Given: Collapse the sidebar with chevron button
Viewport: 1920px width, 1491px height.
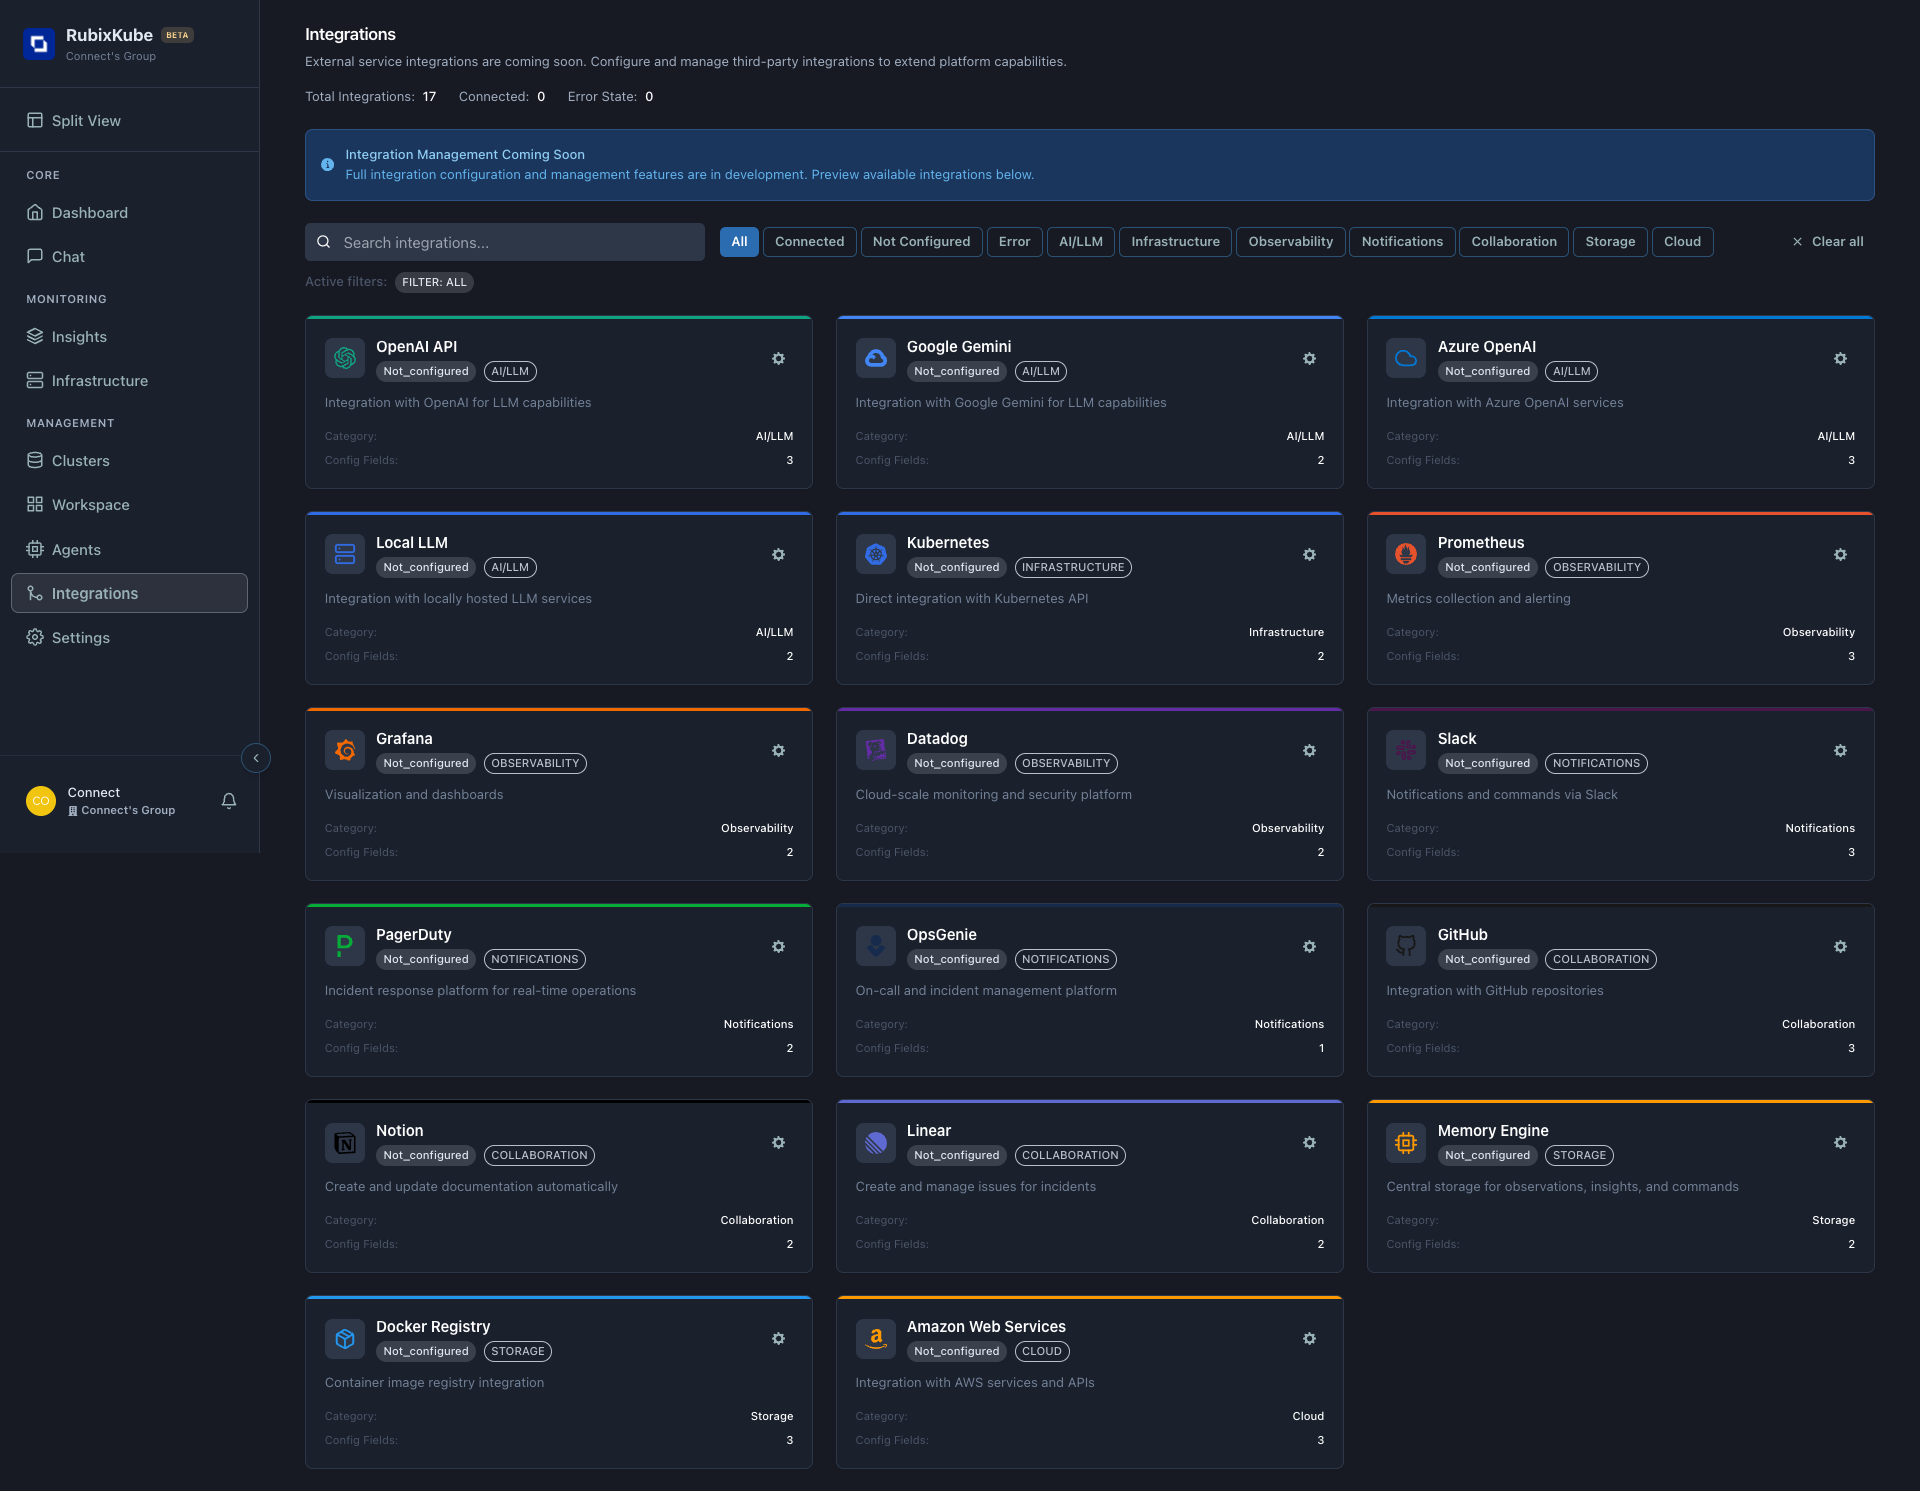Looking at the screenshot, I should click(x=256, y=758).
